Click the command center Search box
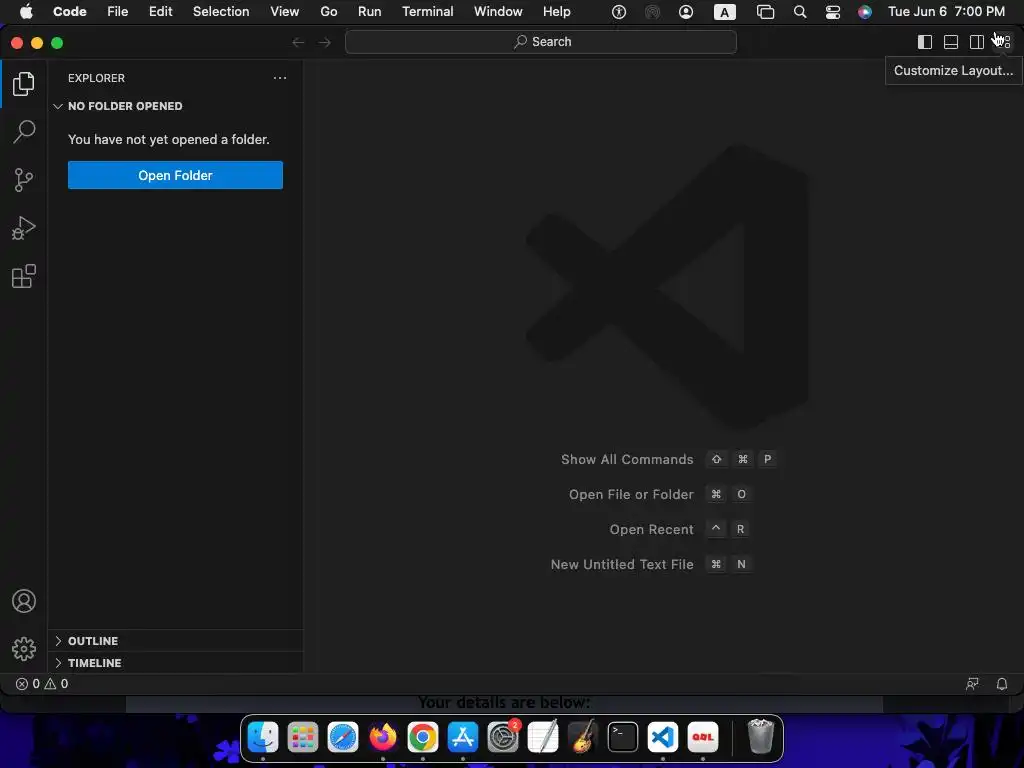This screenshot has height=768, width=1024. 541,42
